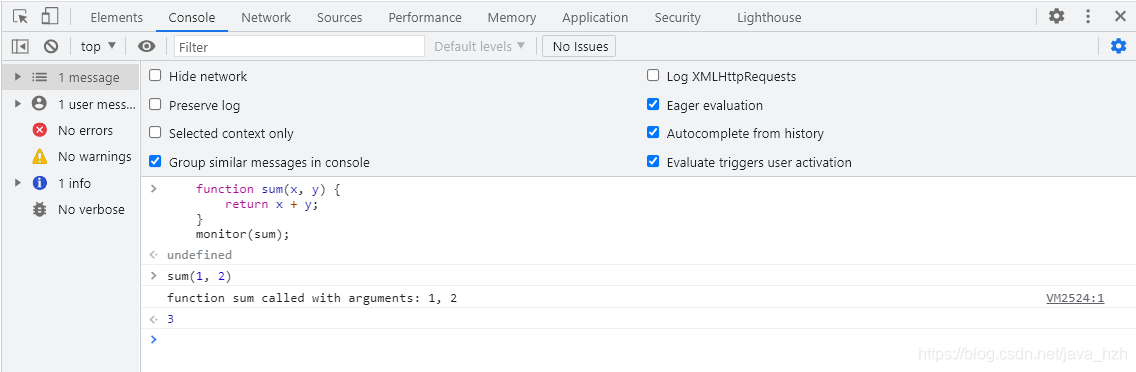Create a live expression using the eye icon
This screenshot has width=1136, height=372.
[147, 46]
